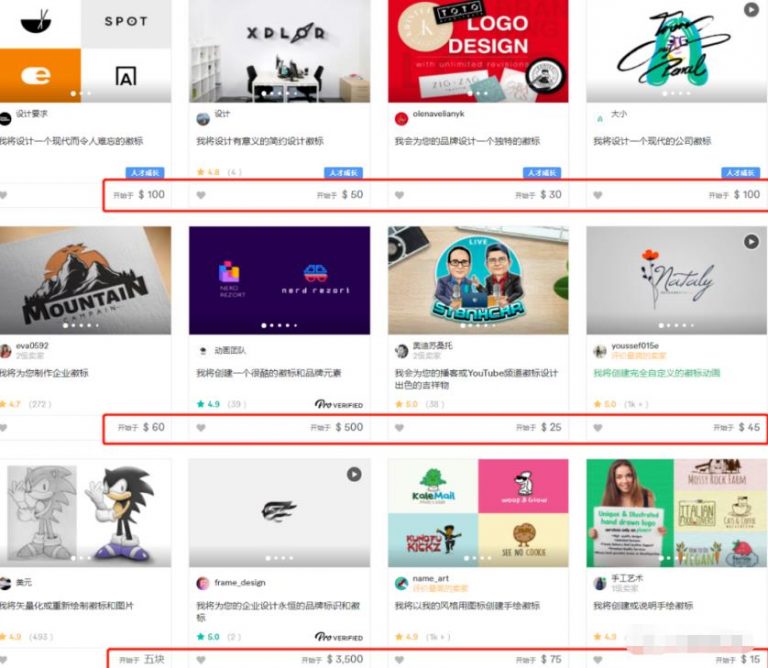This screenshot has height=668, width=768.
Task: Open frame_design seller profile
Action: coord(240,583)
